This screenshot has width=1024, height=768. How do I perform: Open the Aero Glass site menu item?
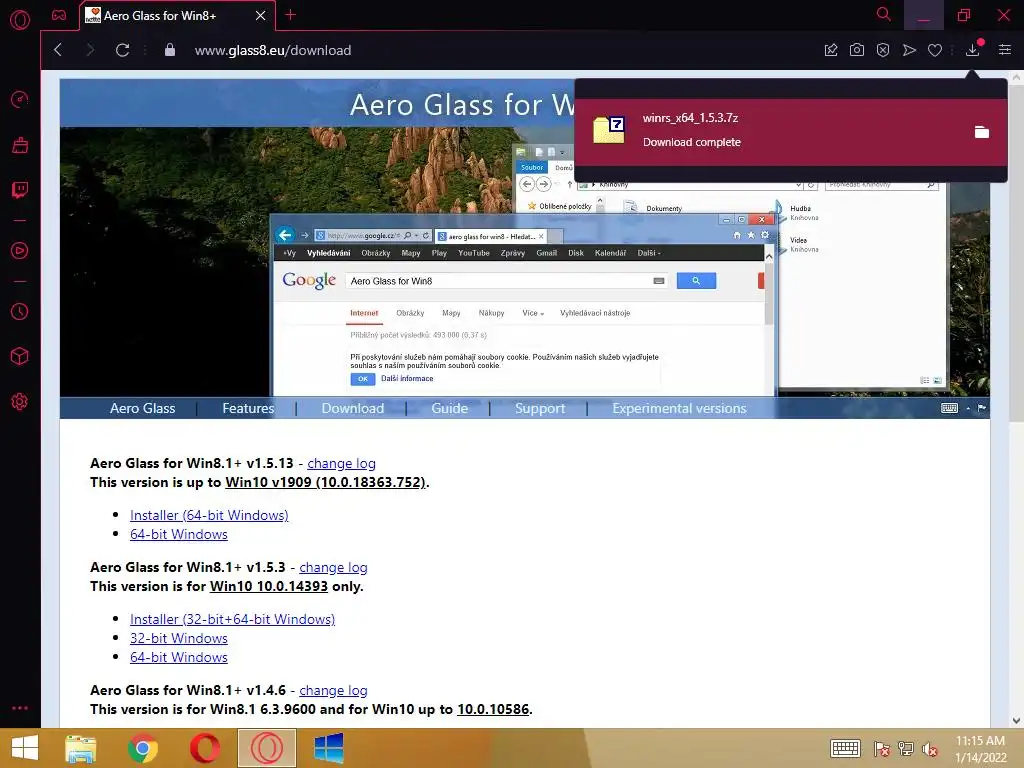142,408
